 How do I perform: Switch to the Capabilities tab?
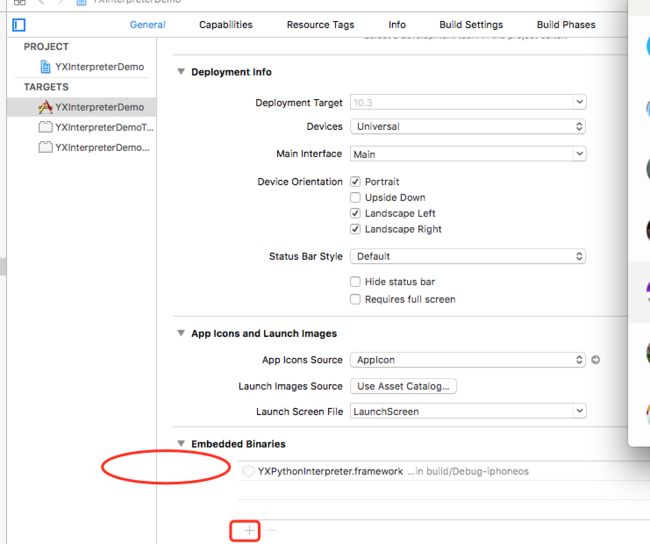pyautogui.click(x=226, y=24)
